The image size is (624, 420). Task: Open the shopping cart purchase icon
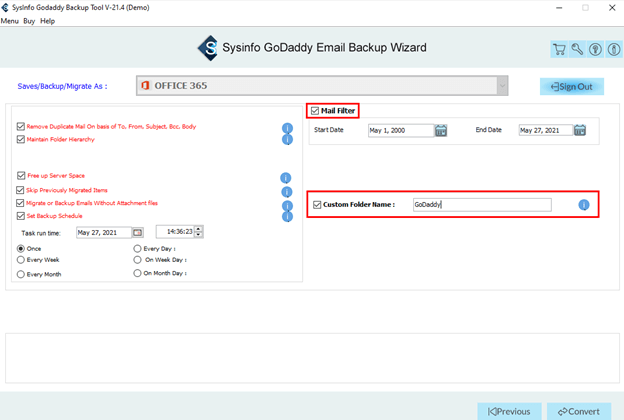tap(559, 49)
